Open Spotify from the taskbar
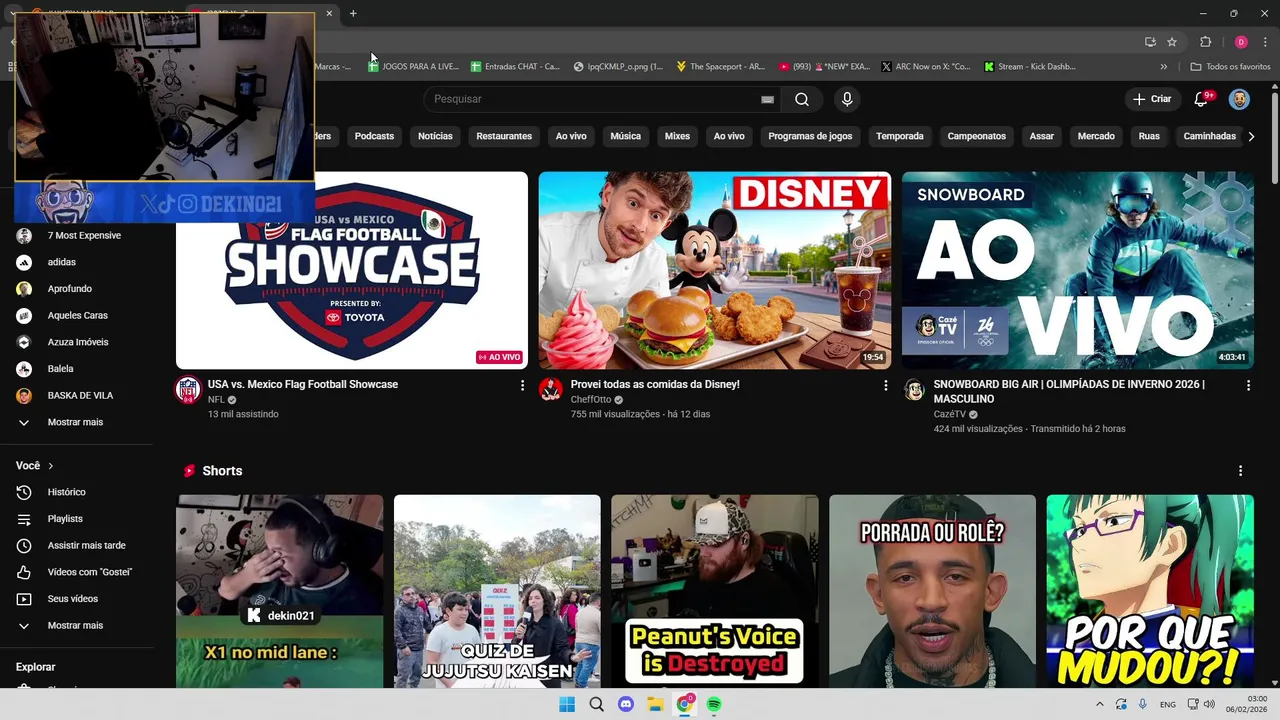Image resolution: width=1280 pixels, height=720 pixels. click(714, 704)
